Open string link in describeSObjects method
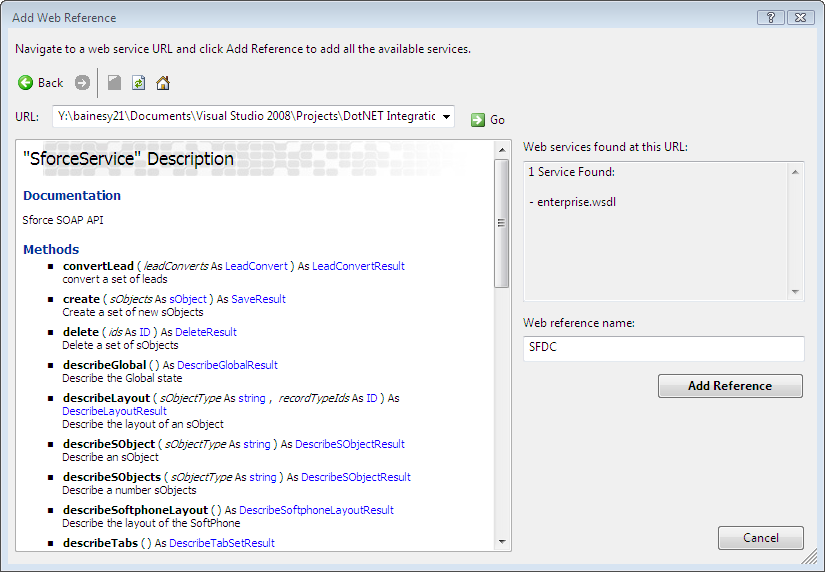 (263, 477)
